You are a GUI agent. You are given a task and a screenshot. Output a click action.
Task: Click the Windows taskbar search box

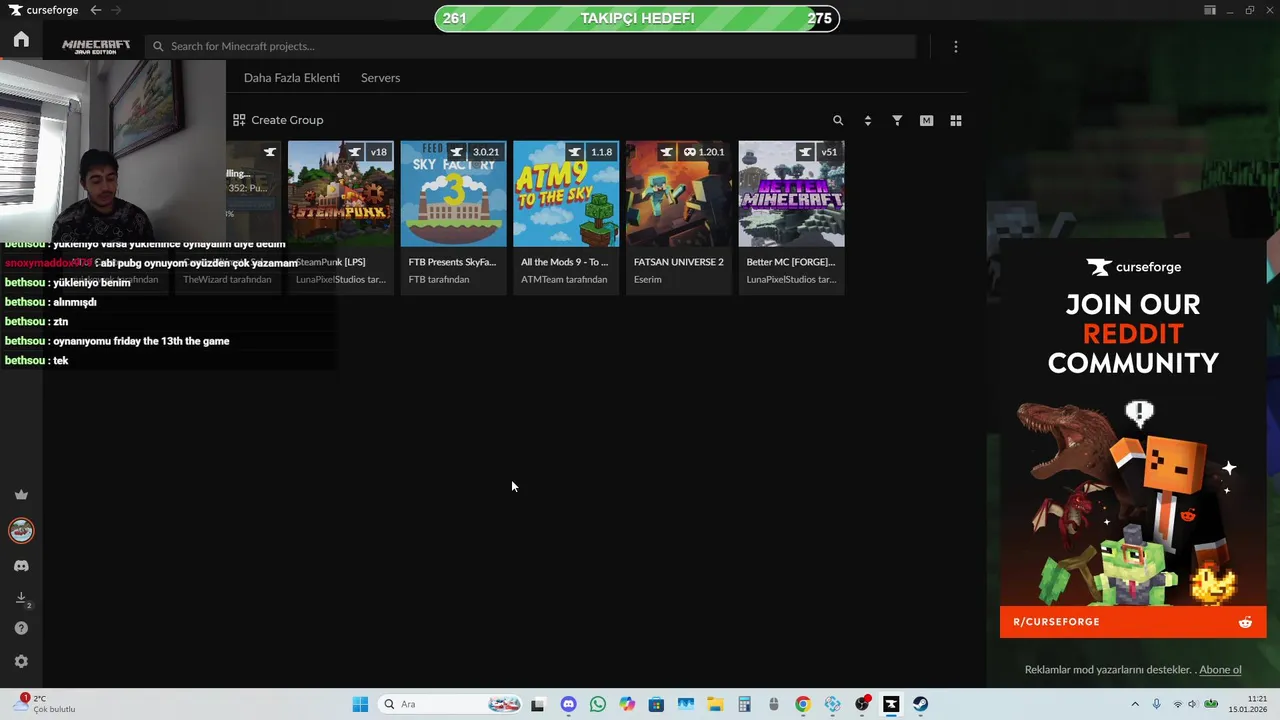[x=450, y=704]
